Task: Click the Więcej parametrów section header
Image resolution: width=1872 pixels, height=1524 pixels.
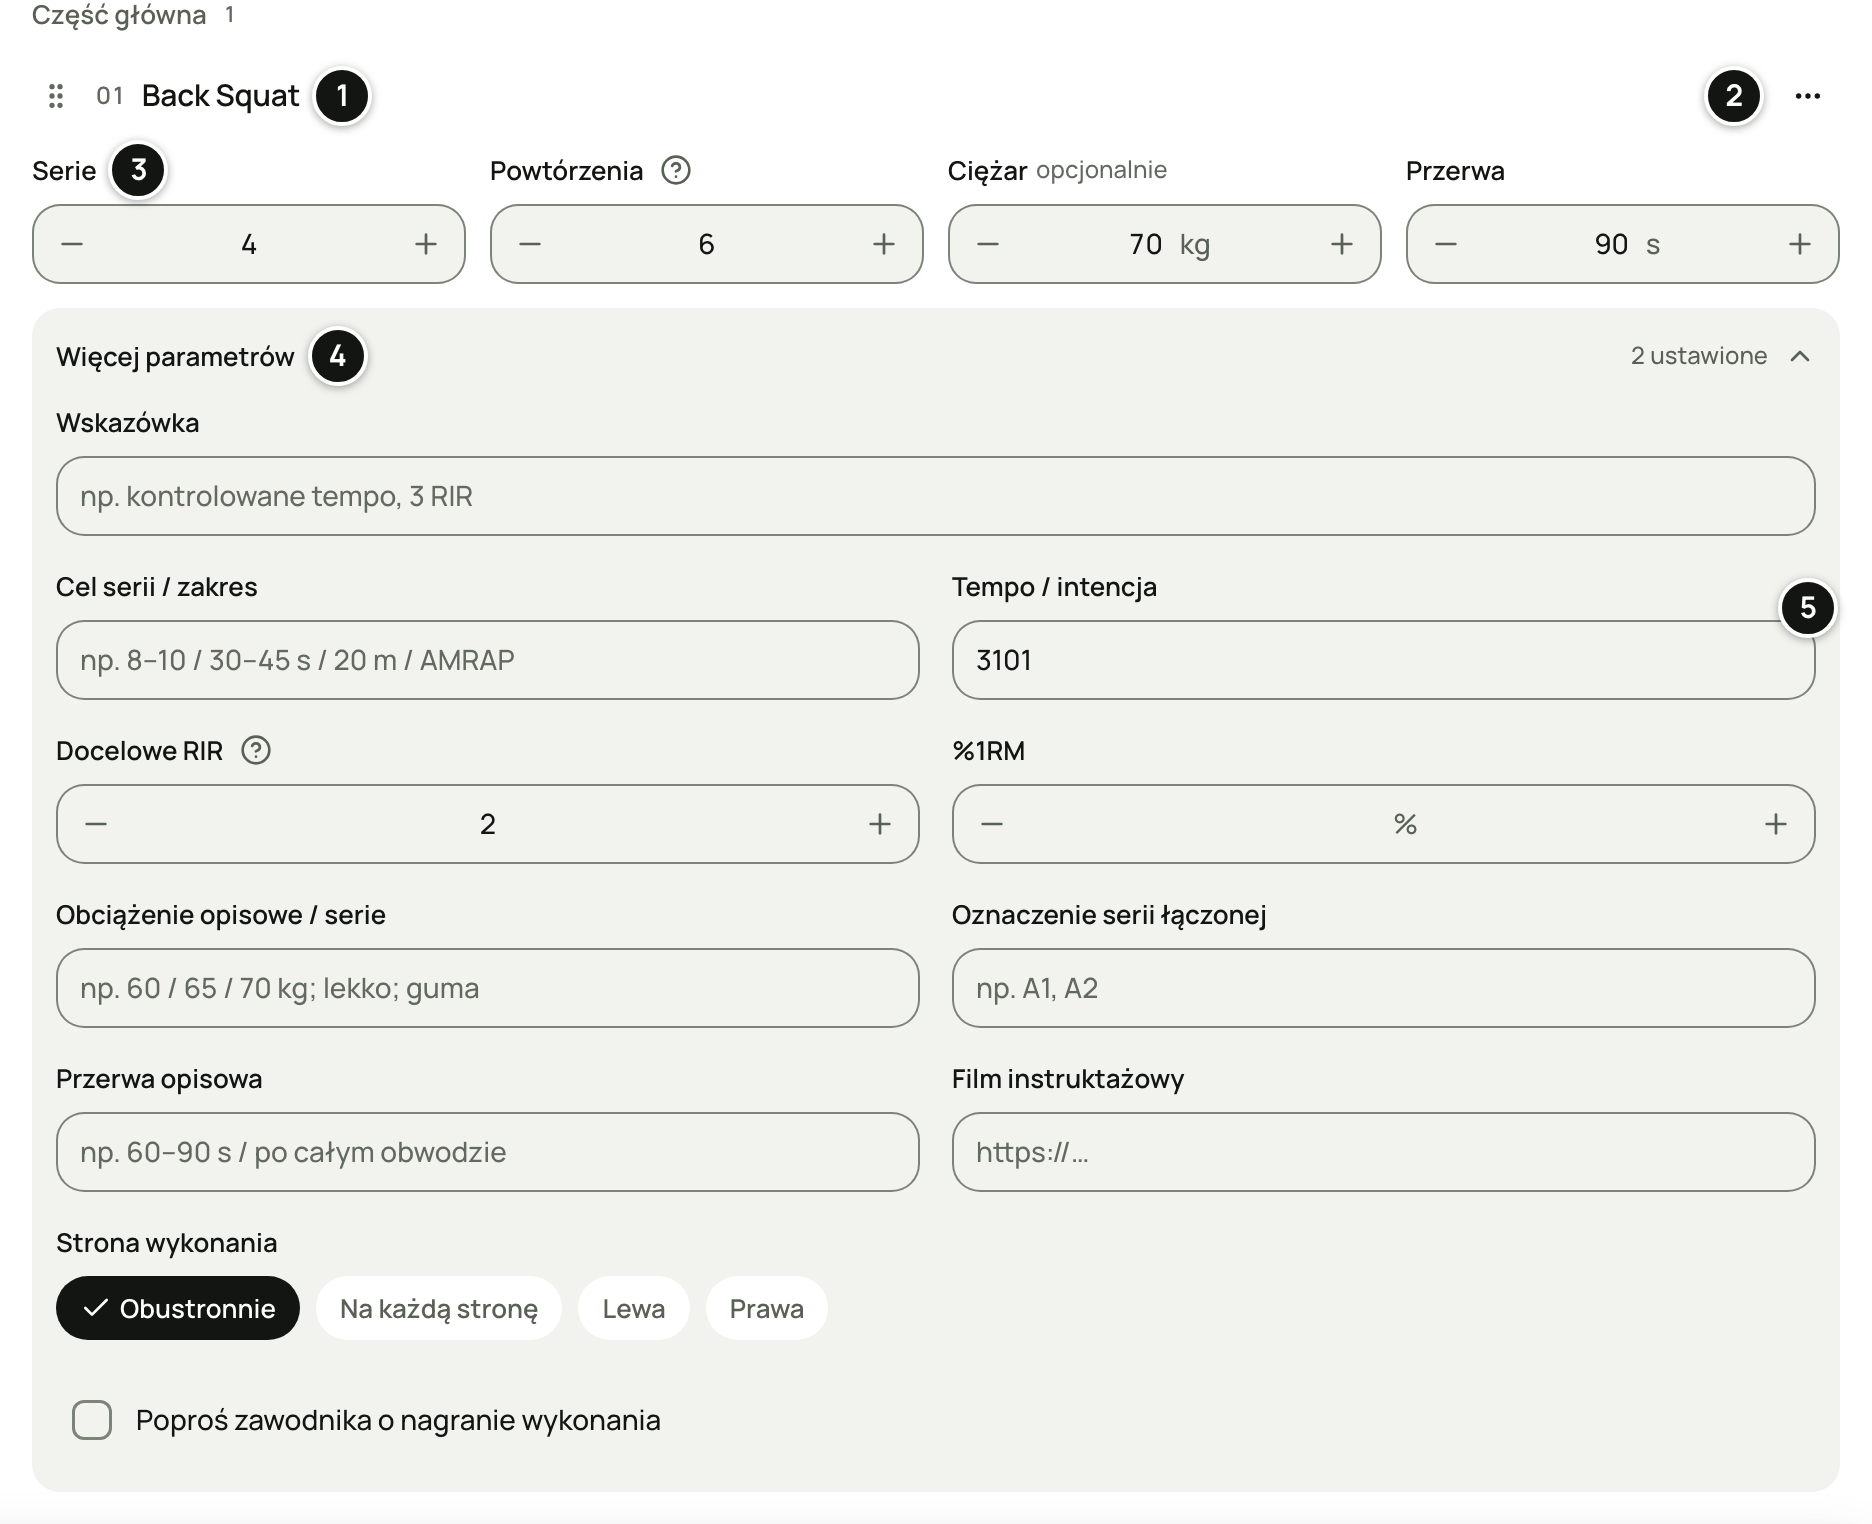Action: tap(175, 356)
